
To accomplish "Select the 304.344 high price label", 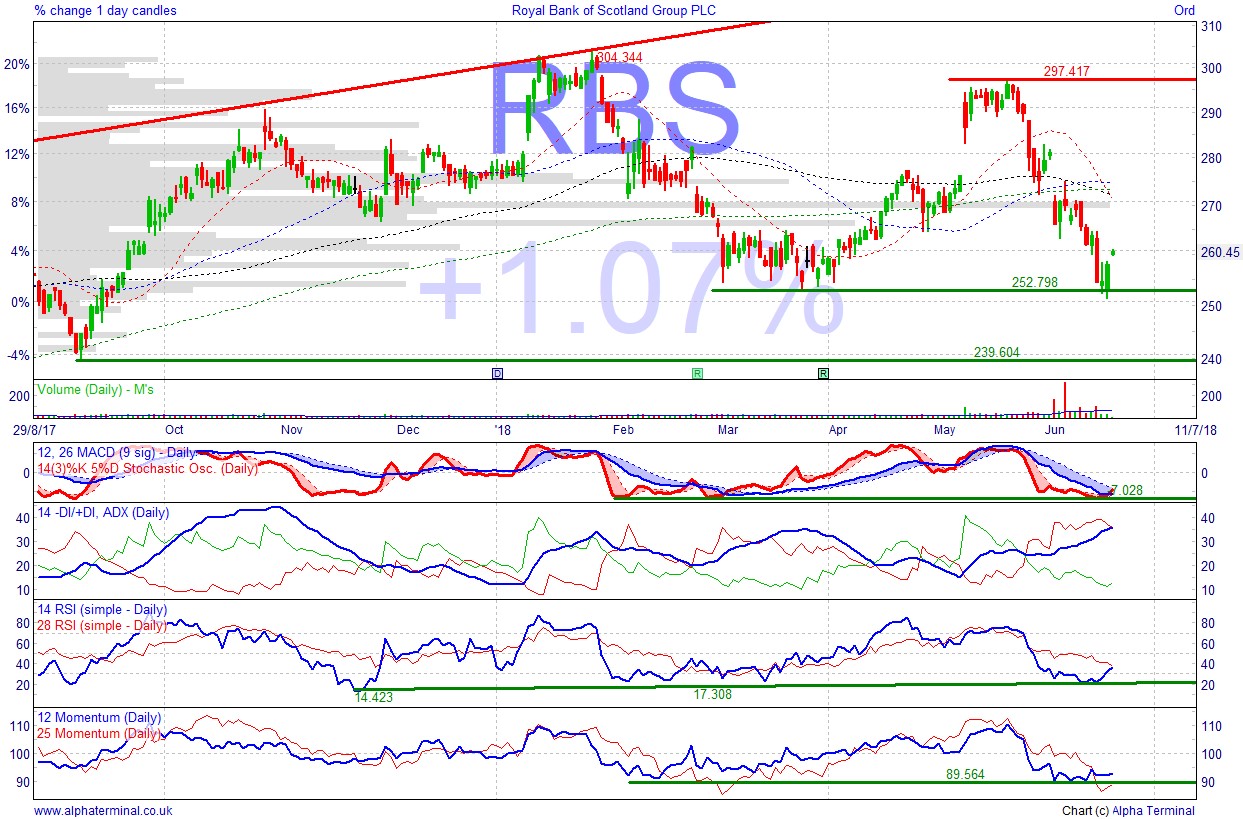I will 619,58.
